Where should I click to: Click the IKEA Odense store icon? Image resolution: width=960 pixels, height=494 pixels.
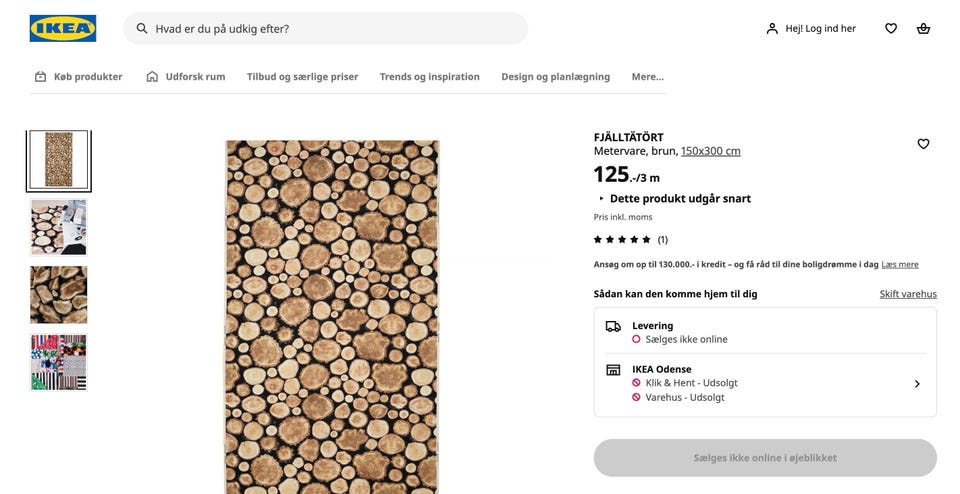[613, 370]
